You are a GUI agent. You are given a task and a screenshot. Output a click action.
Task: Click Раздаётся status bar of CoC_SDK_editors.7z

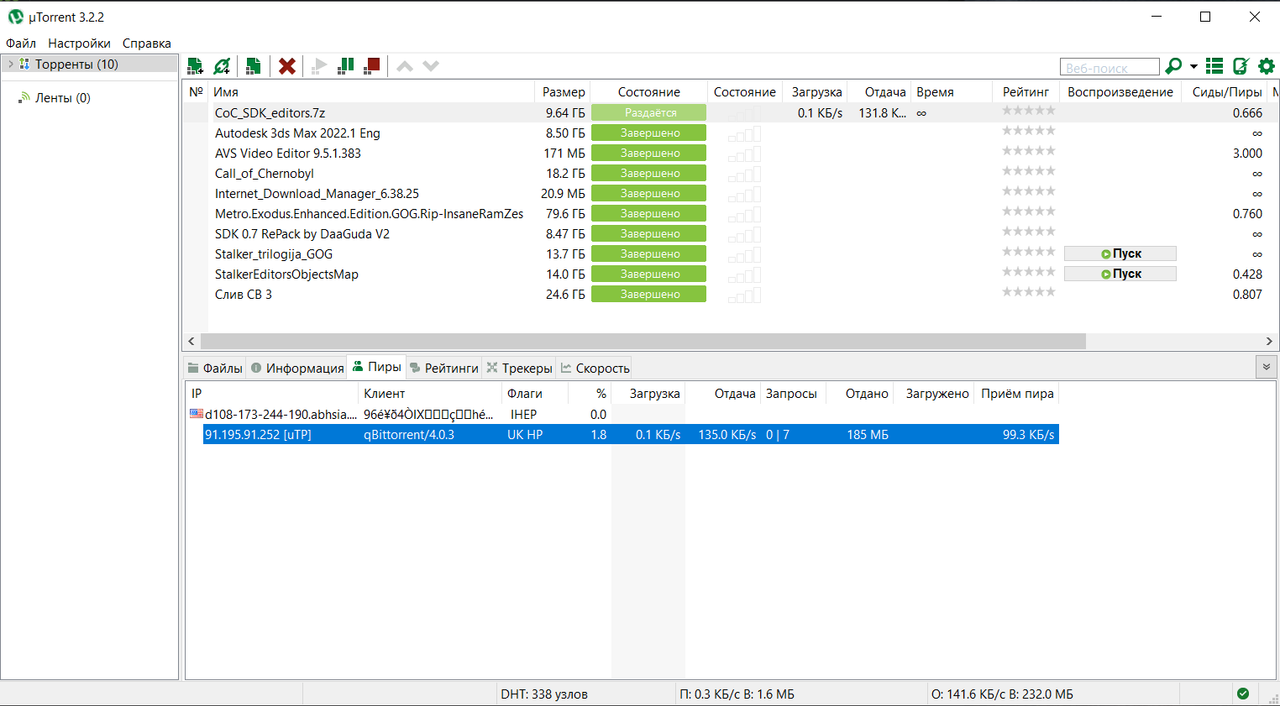click(x=649, y=113)
